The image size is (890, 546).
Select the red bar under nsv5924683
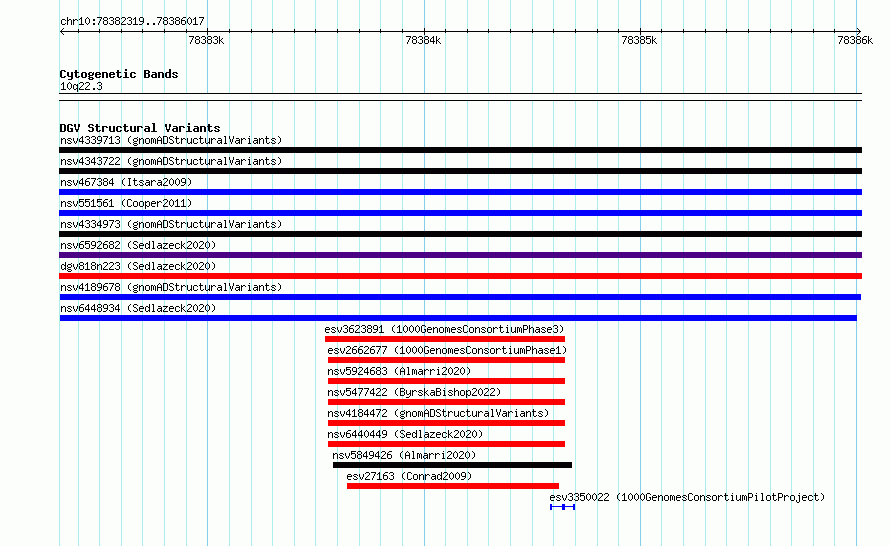pyautogui.click(x=446, y=381)
